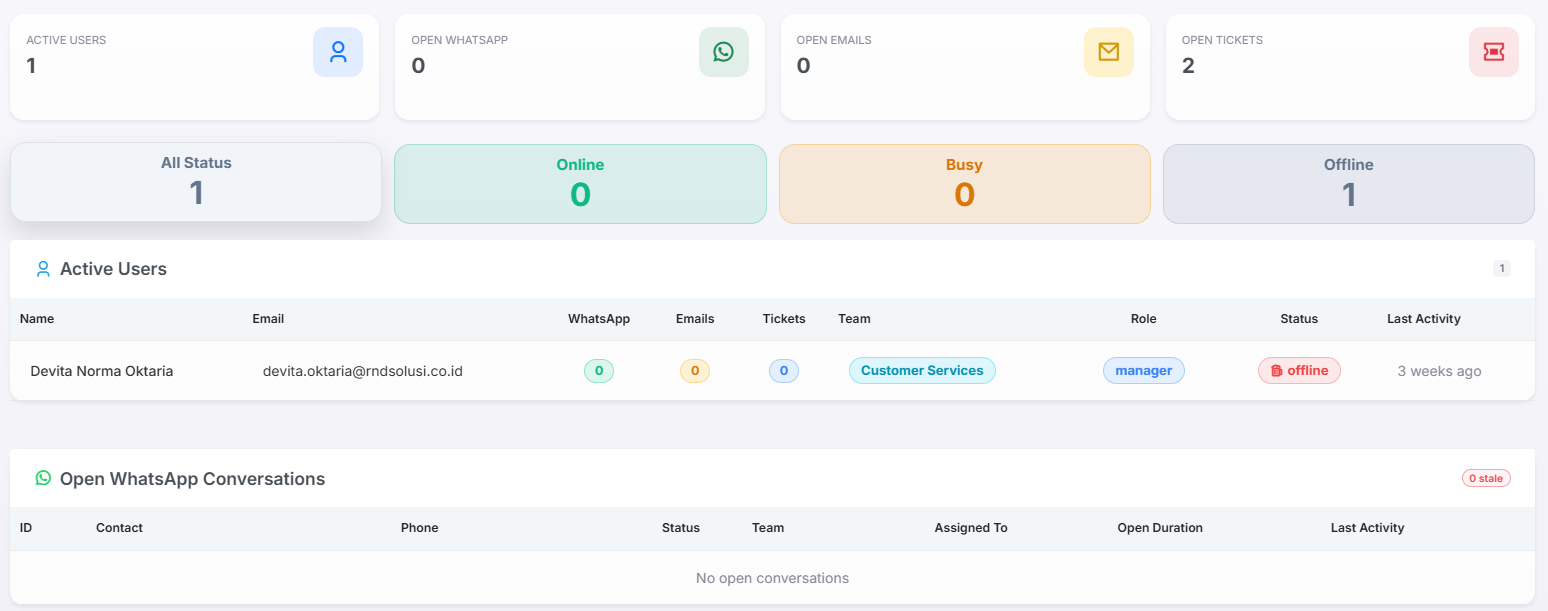Open the Customer Services team tag
Image resolution: width=1548 pixels, height=611 pixels.
click(x=922, y=371)
